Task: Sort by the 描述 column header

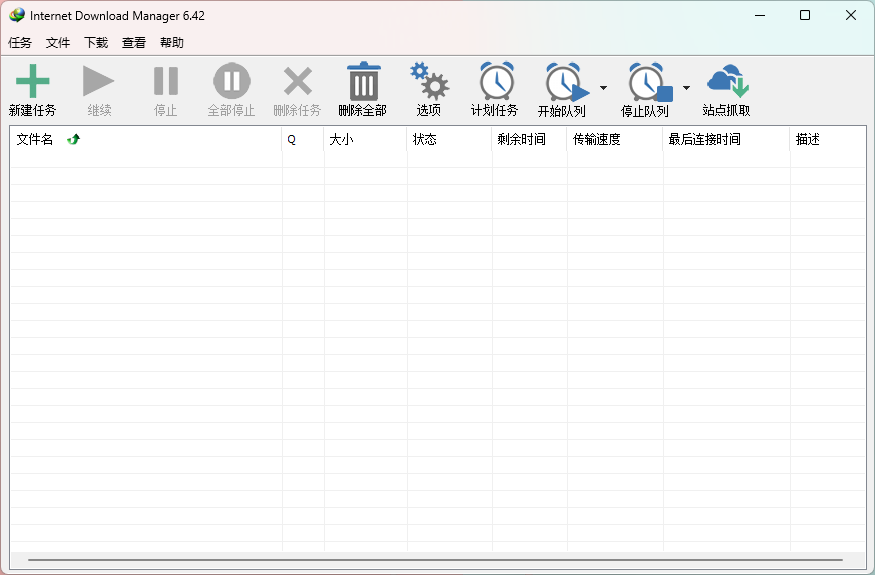Action: tap(828, 139)
